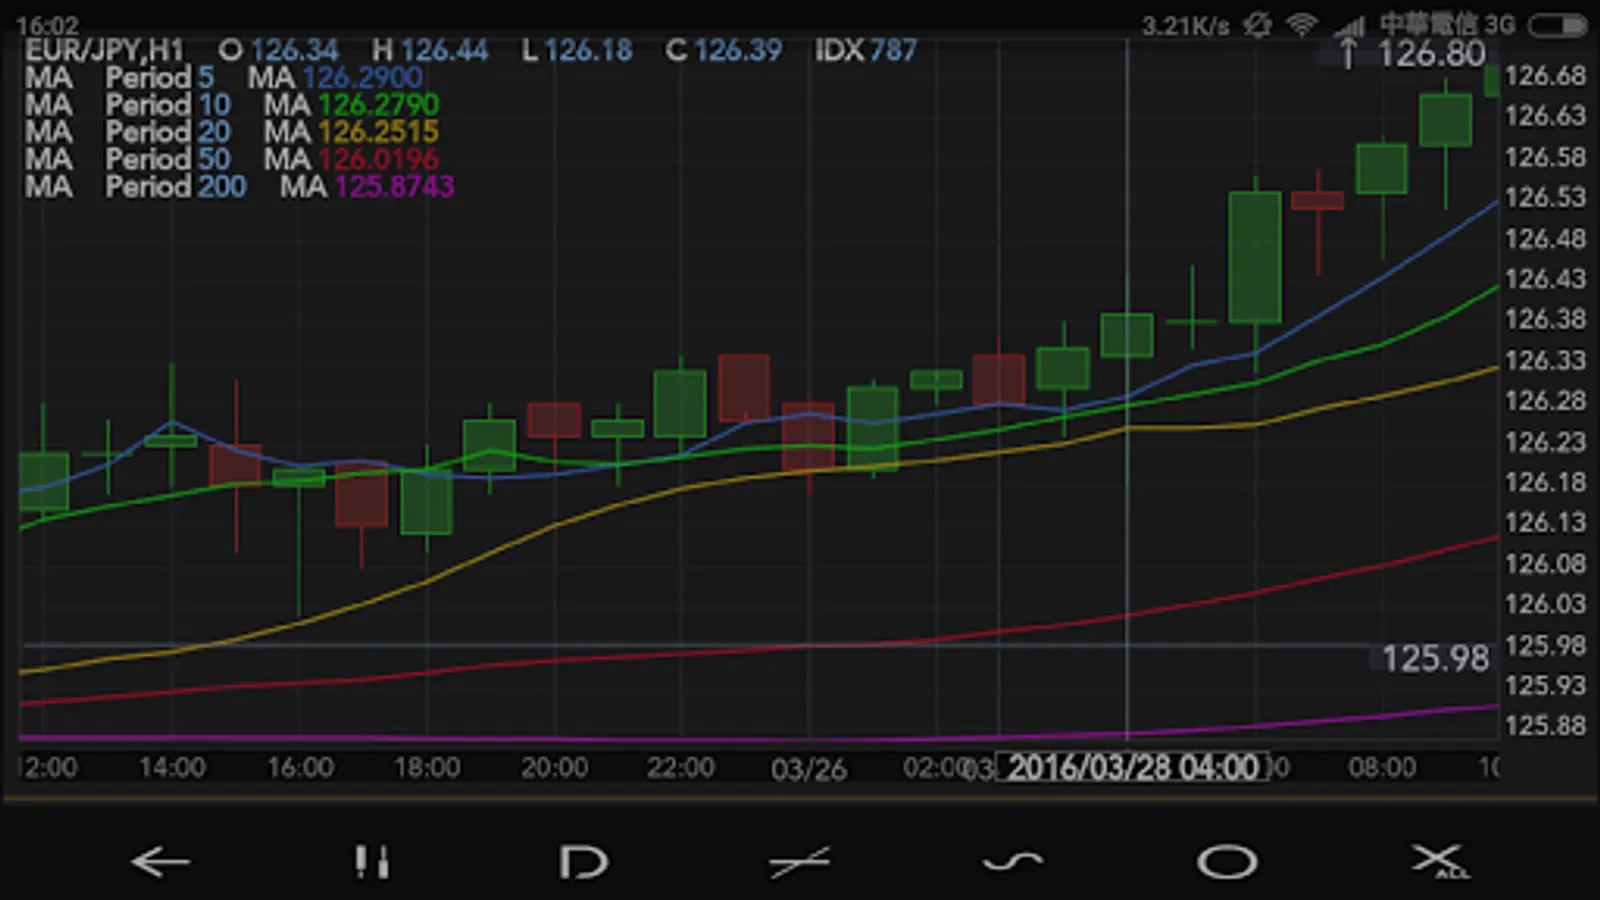Tap the 126.13 price axis label
Viewport: 1600px width, 900px height.
[1545, 522]
